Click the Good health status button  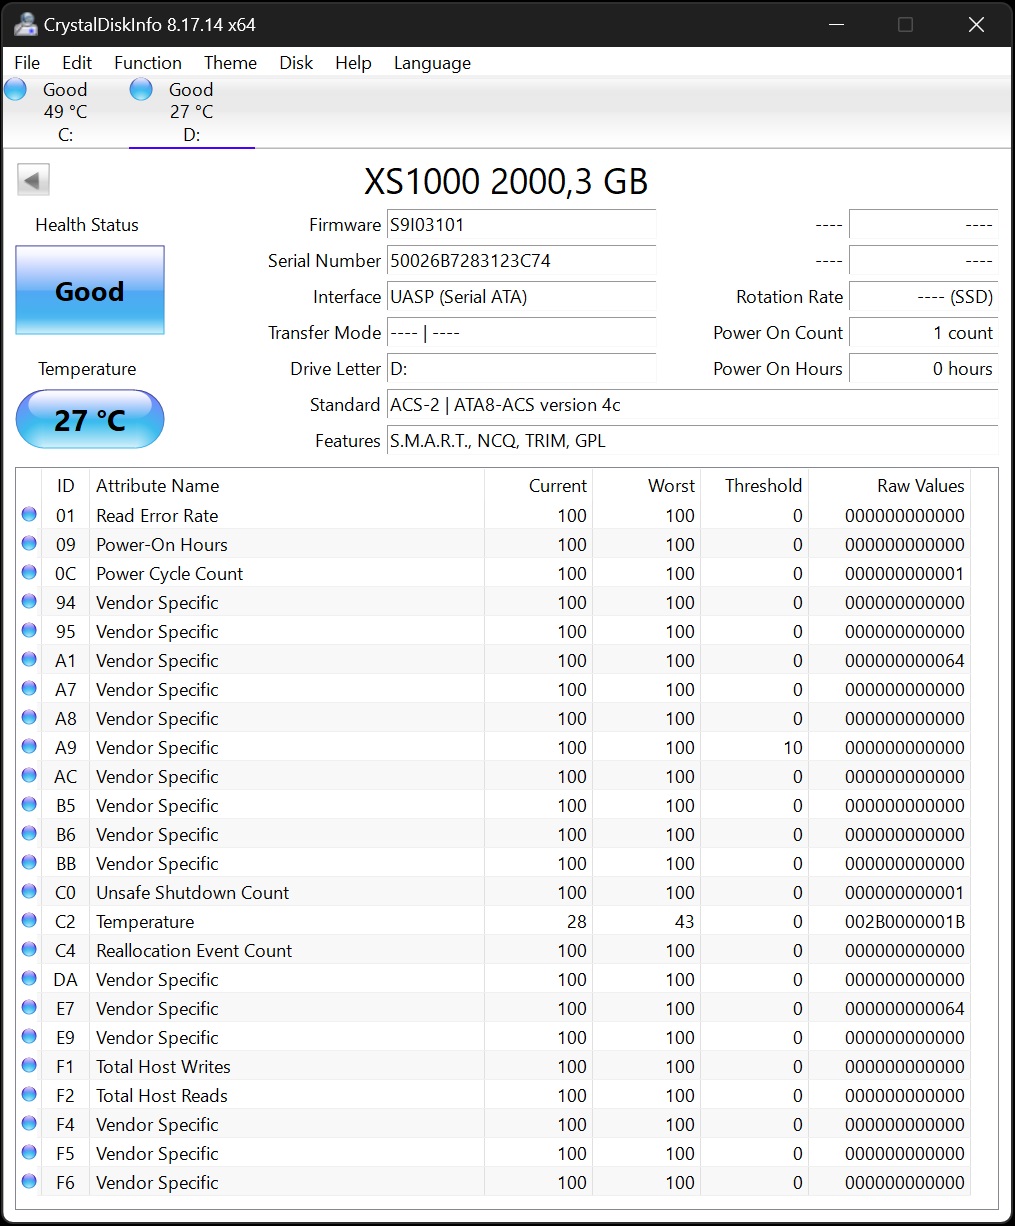point(90,291)
